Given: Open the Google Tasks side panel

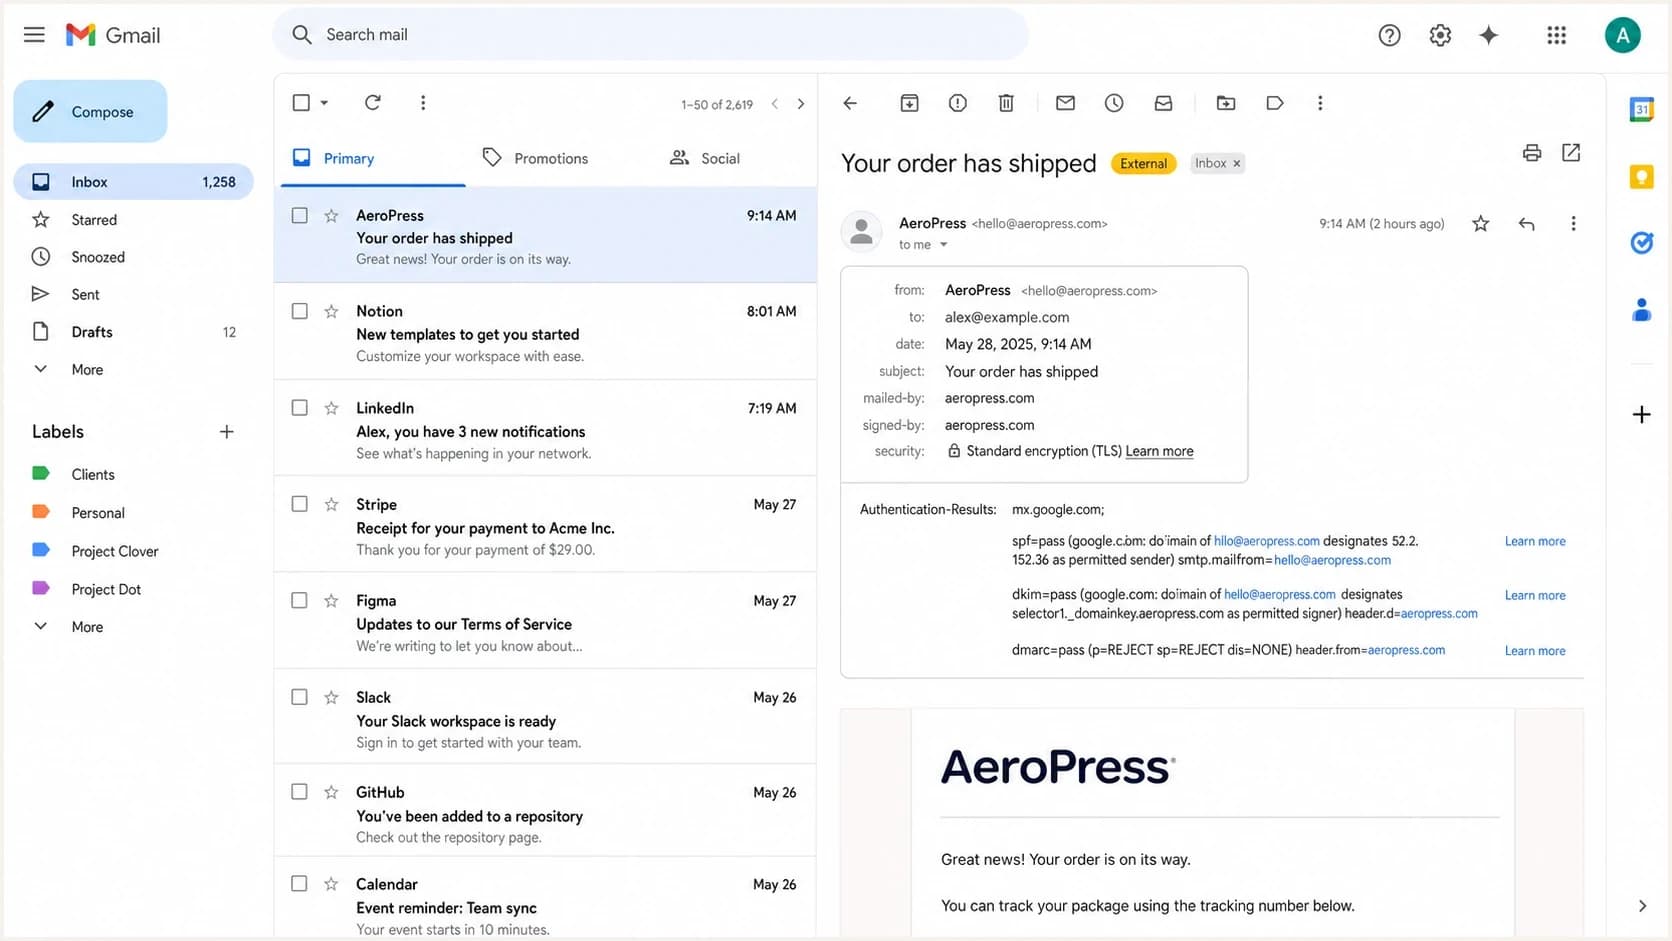Looking at the screenshot, I should pyautogui.click(x=1641, y=243).
